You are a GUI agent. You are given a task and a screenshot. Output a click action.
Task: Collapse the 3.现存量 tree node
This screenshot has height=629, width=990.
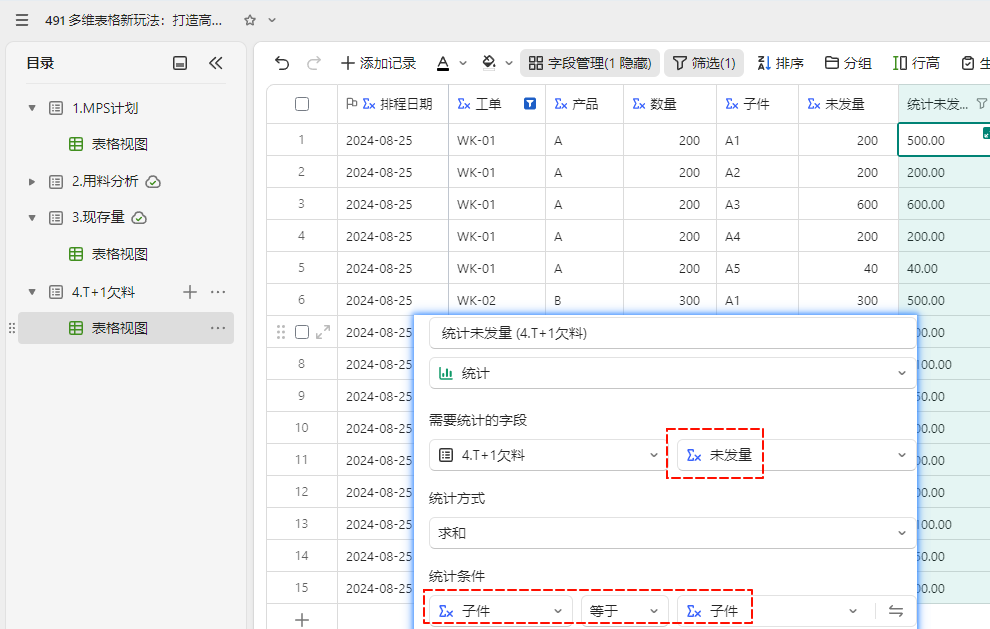click(x=32, y=218)
